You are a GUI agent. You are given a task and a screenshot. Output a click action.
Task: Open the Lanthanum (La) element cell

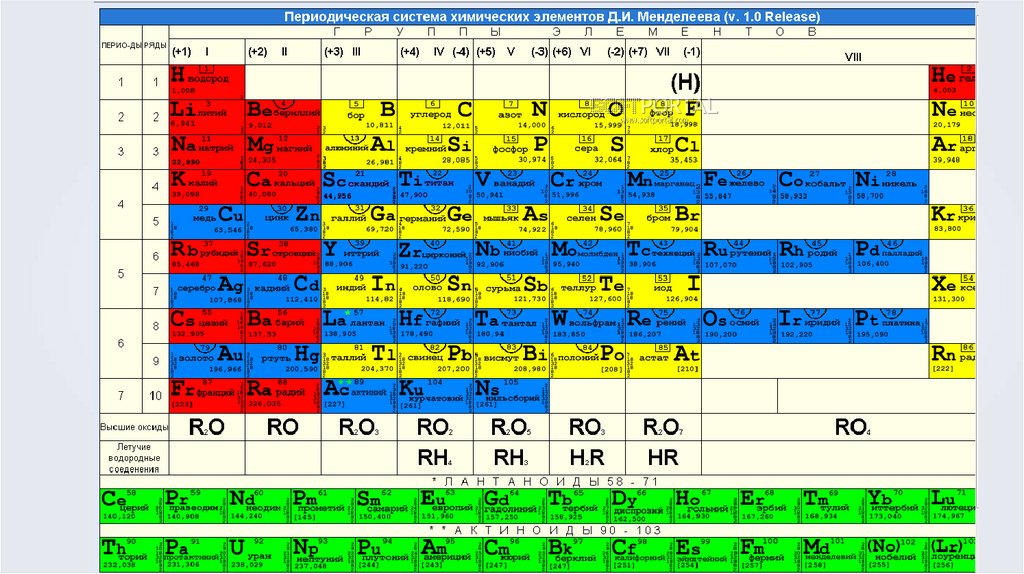click(x=359, y=326)
